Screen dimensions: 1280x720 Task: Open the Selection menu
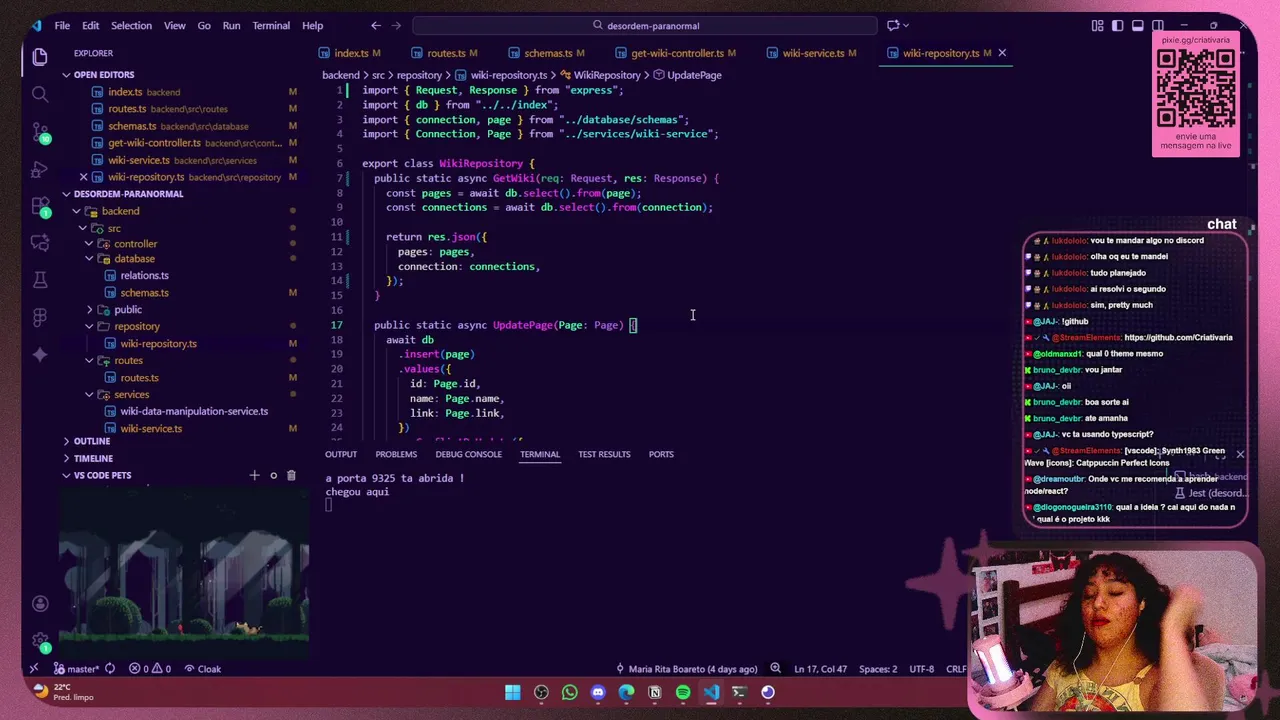[131, 25]
